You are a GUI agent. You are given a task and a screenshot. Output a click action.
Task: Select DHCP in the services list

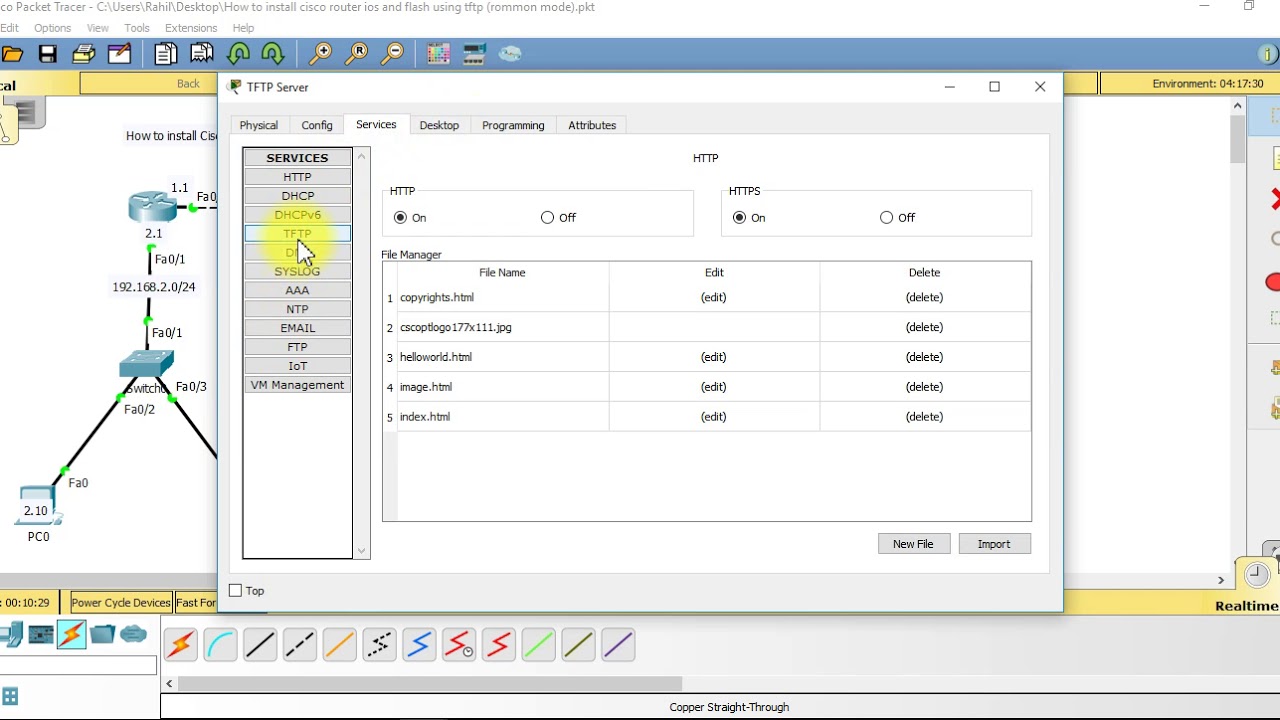[x=298, y=196]
